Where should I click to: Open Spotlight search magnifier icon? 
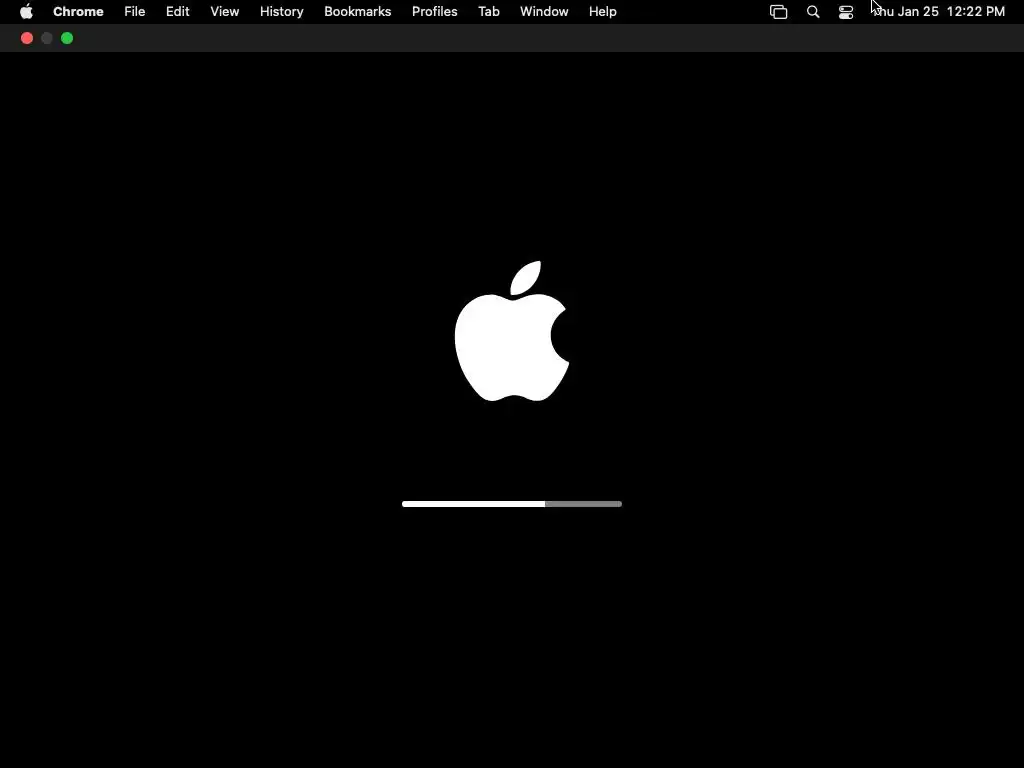point(813,12)
